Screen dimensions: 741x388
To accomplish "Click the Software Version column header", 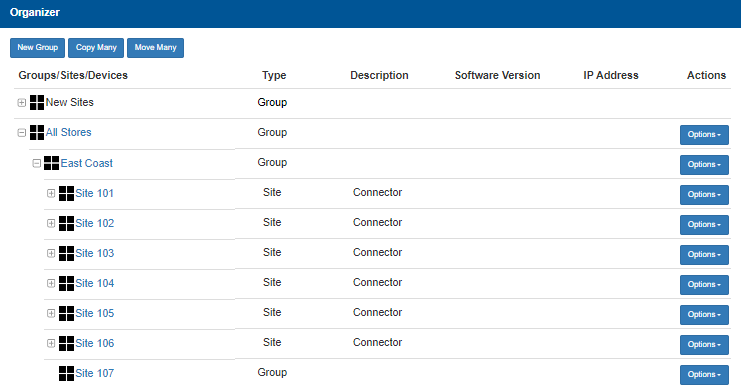I will point(497,75).
